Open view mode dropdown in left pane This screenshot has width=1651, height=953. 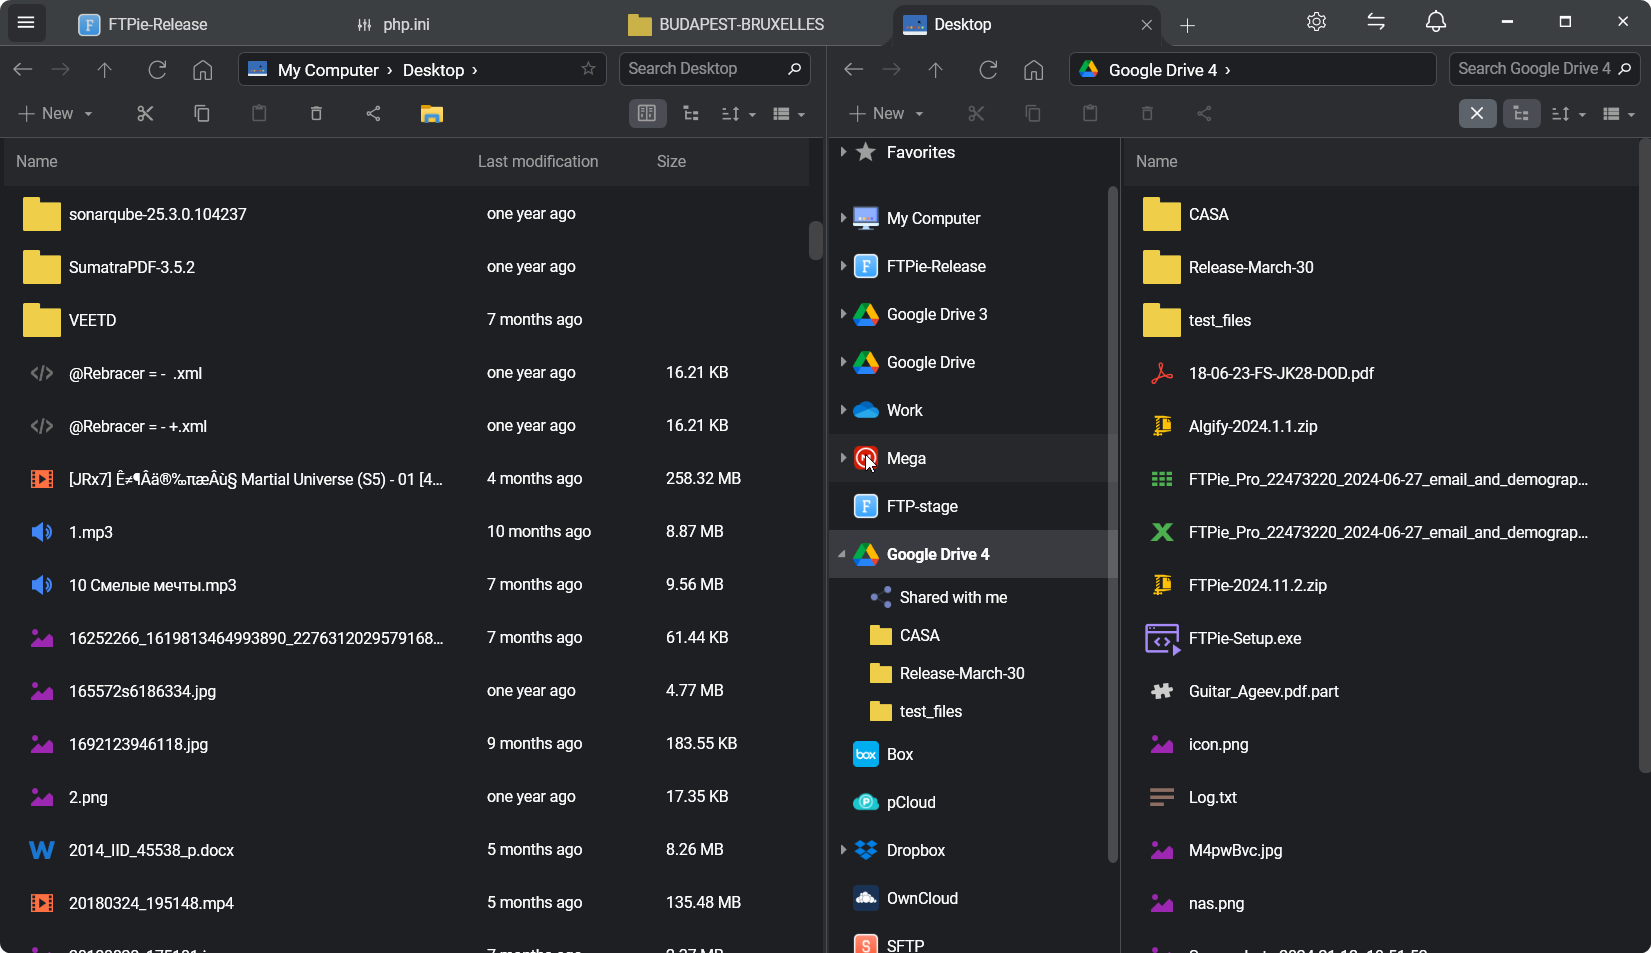789,114
